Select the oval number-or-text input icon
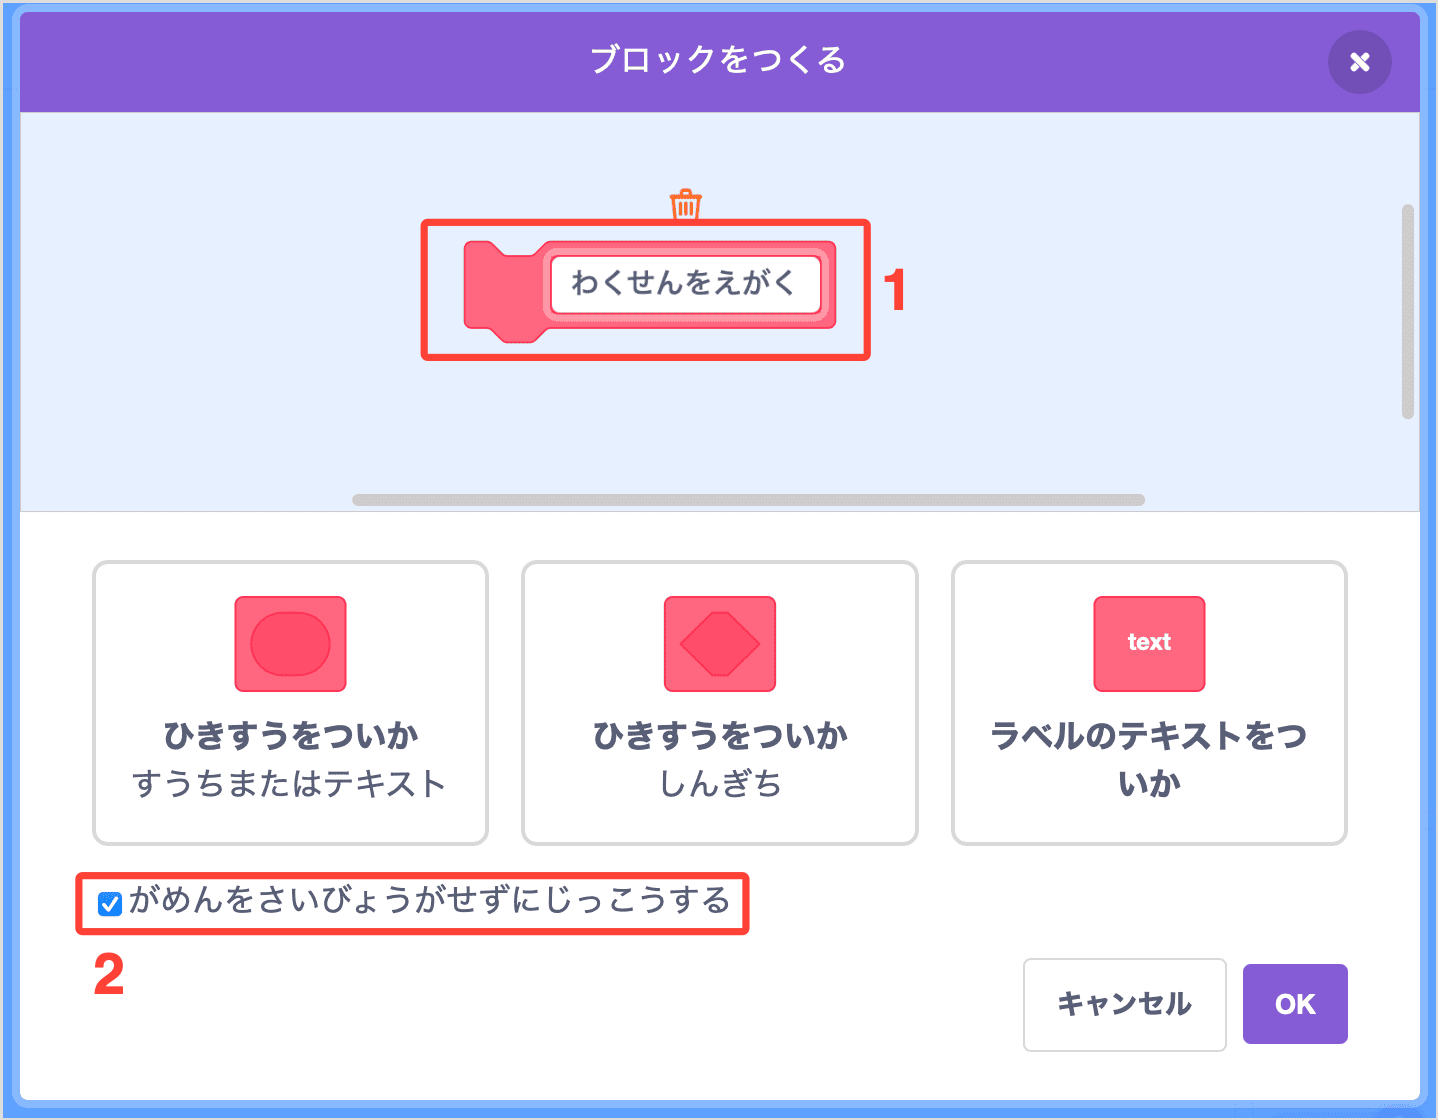Image resolution: width=1438 pixels, height=1120 pixels. [x=290, y=644]
